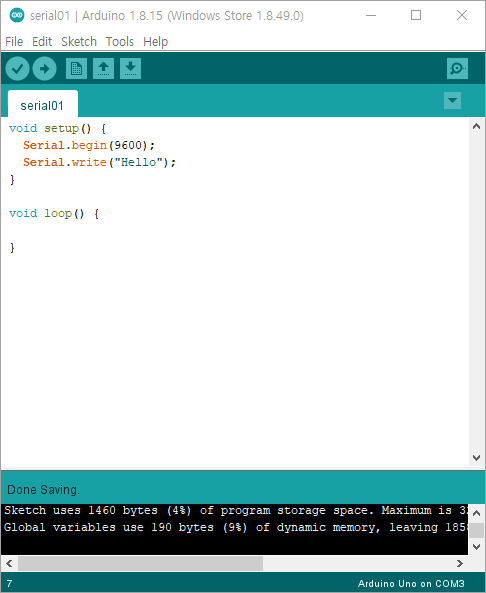Save the sketch with the down-arrow icon
486x593 pixels.
(130, 68)
